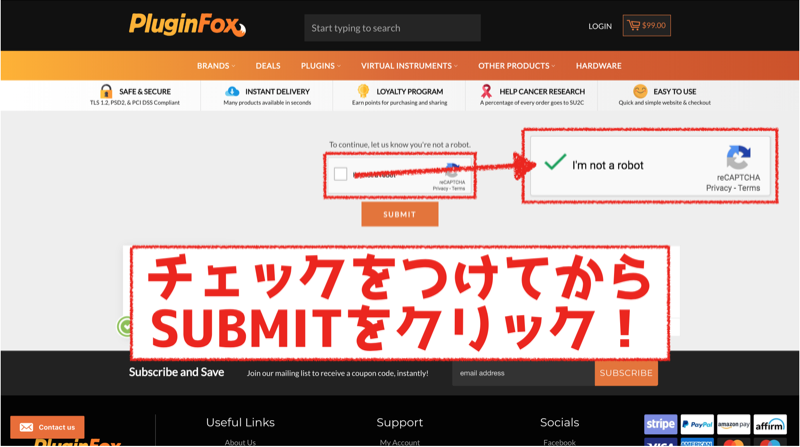The width and height of the screenshot is (800, 447).
Task: Expand the VIRTUAL INSTRUMENTS dropdown
Action: pyautogui.click(x=409, y=66)
